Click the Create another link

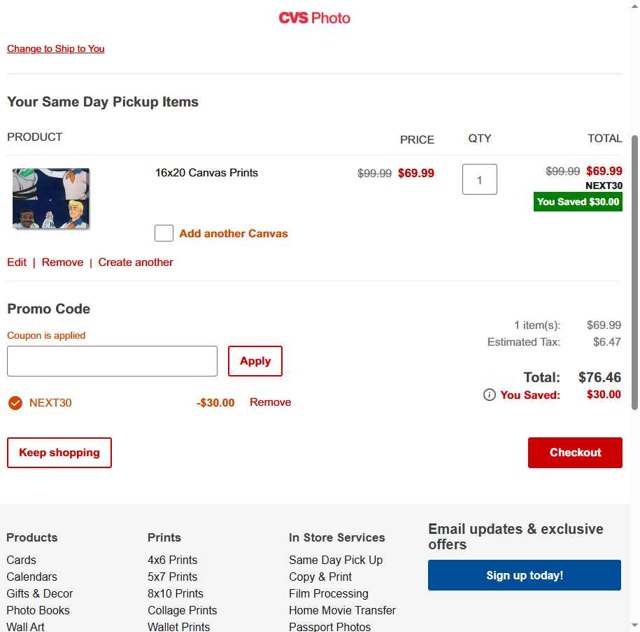point(135,262)
